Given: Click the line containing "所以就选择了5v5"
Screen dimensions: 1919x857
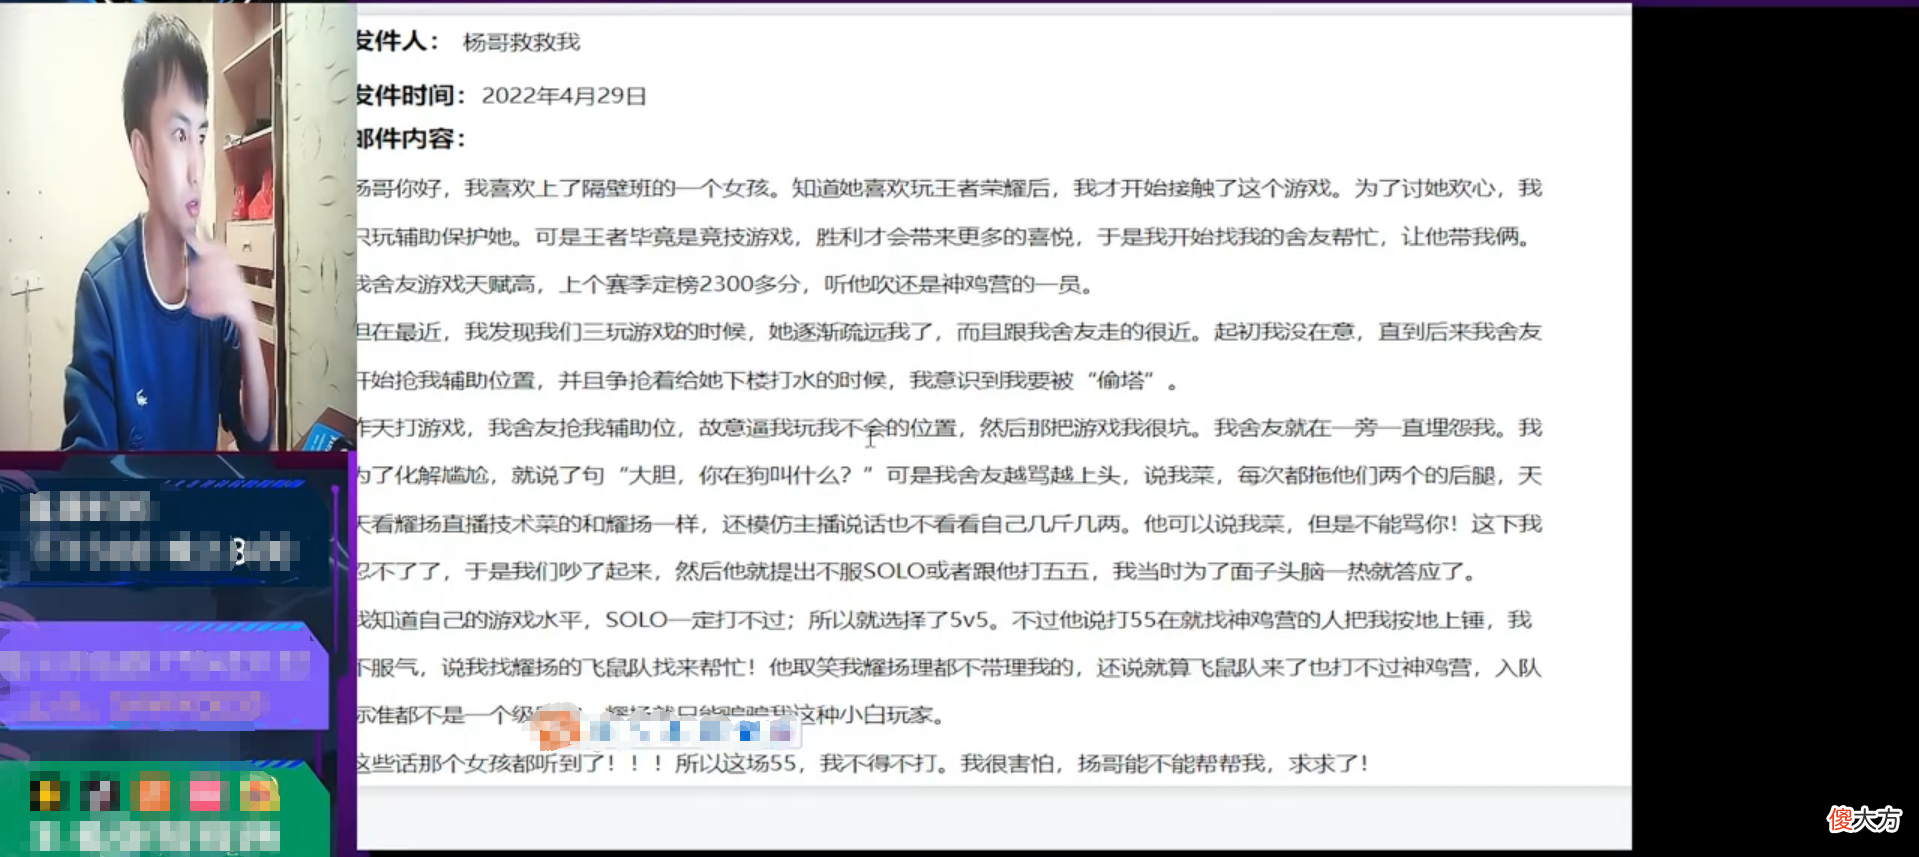Looking at the screenshot, I should click(x=944, y=620).
